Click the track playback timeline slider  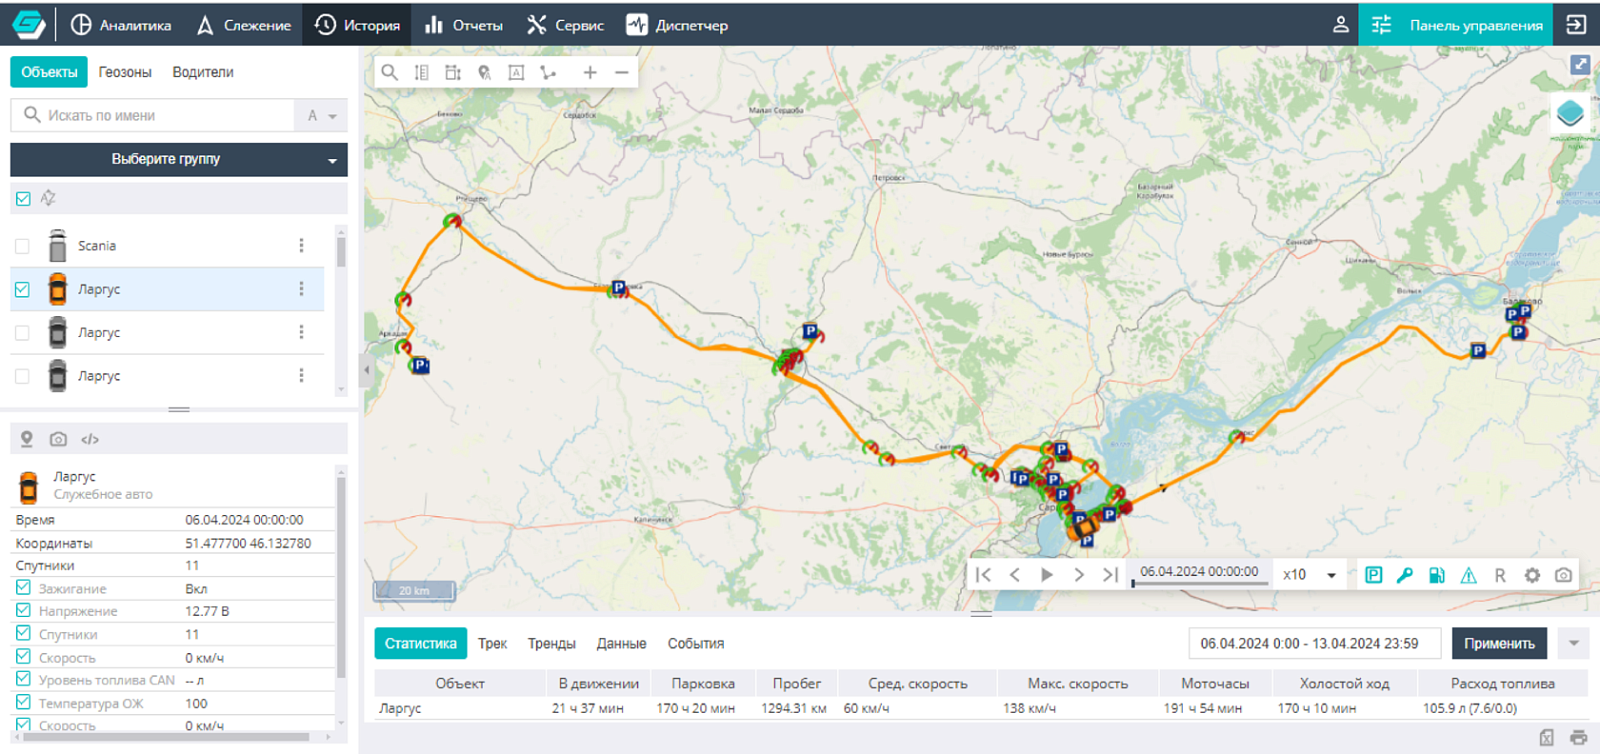point(1200,583)
